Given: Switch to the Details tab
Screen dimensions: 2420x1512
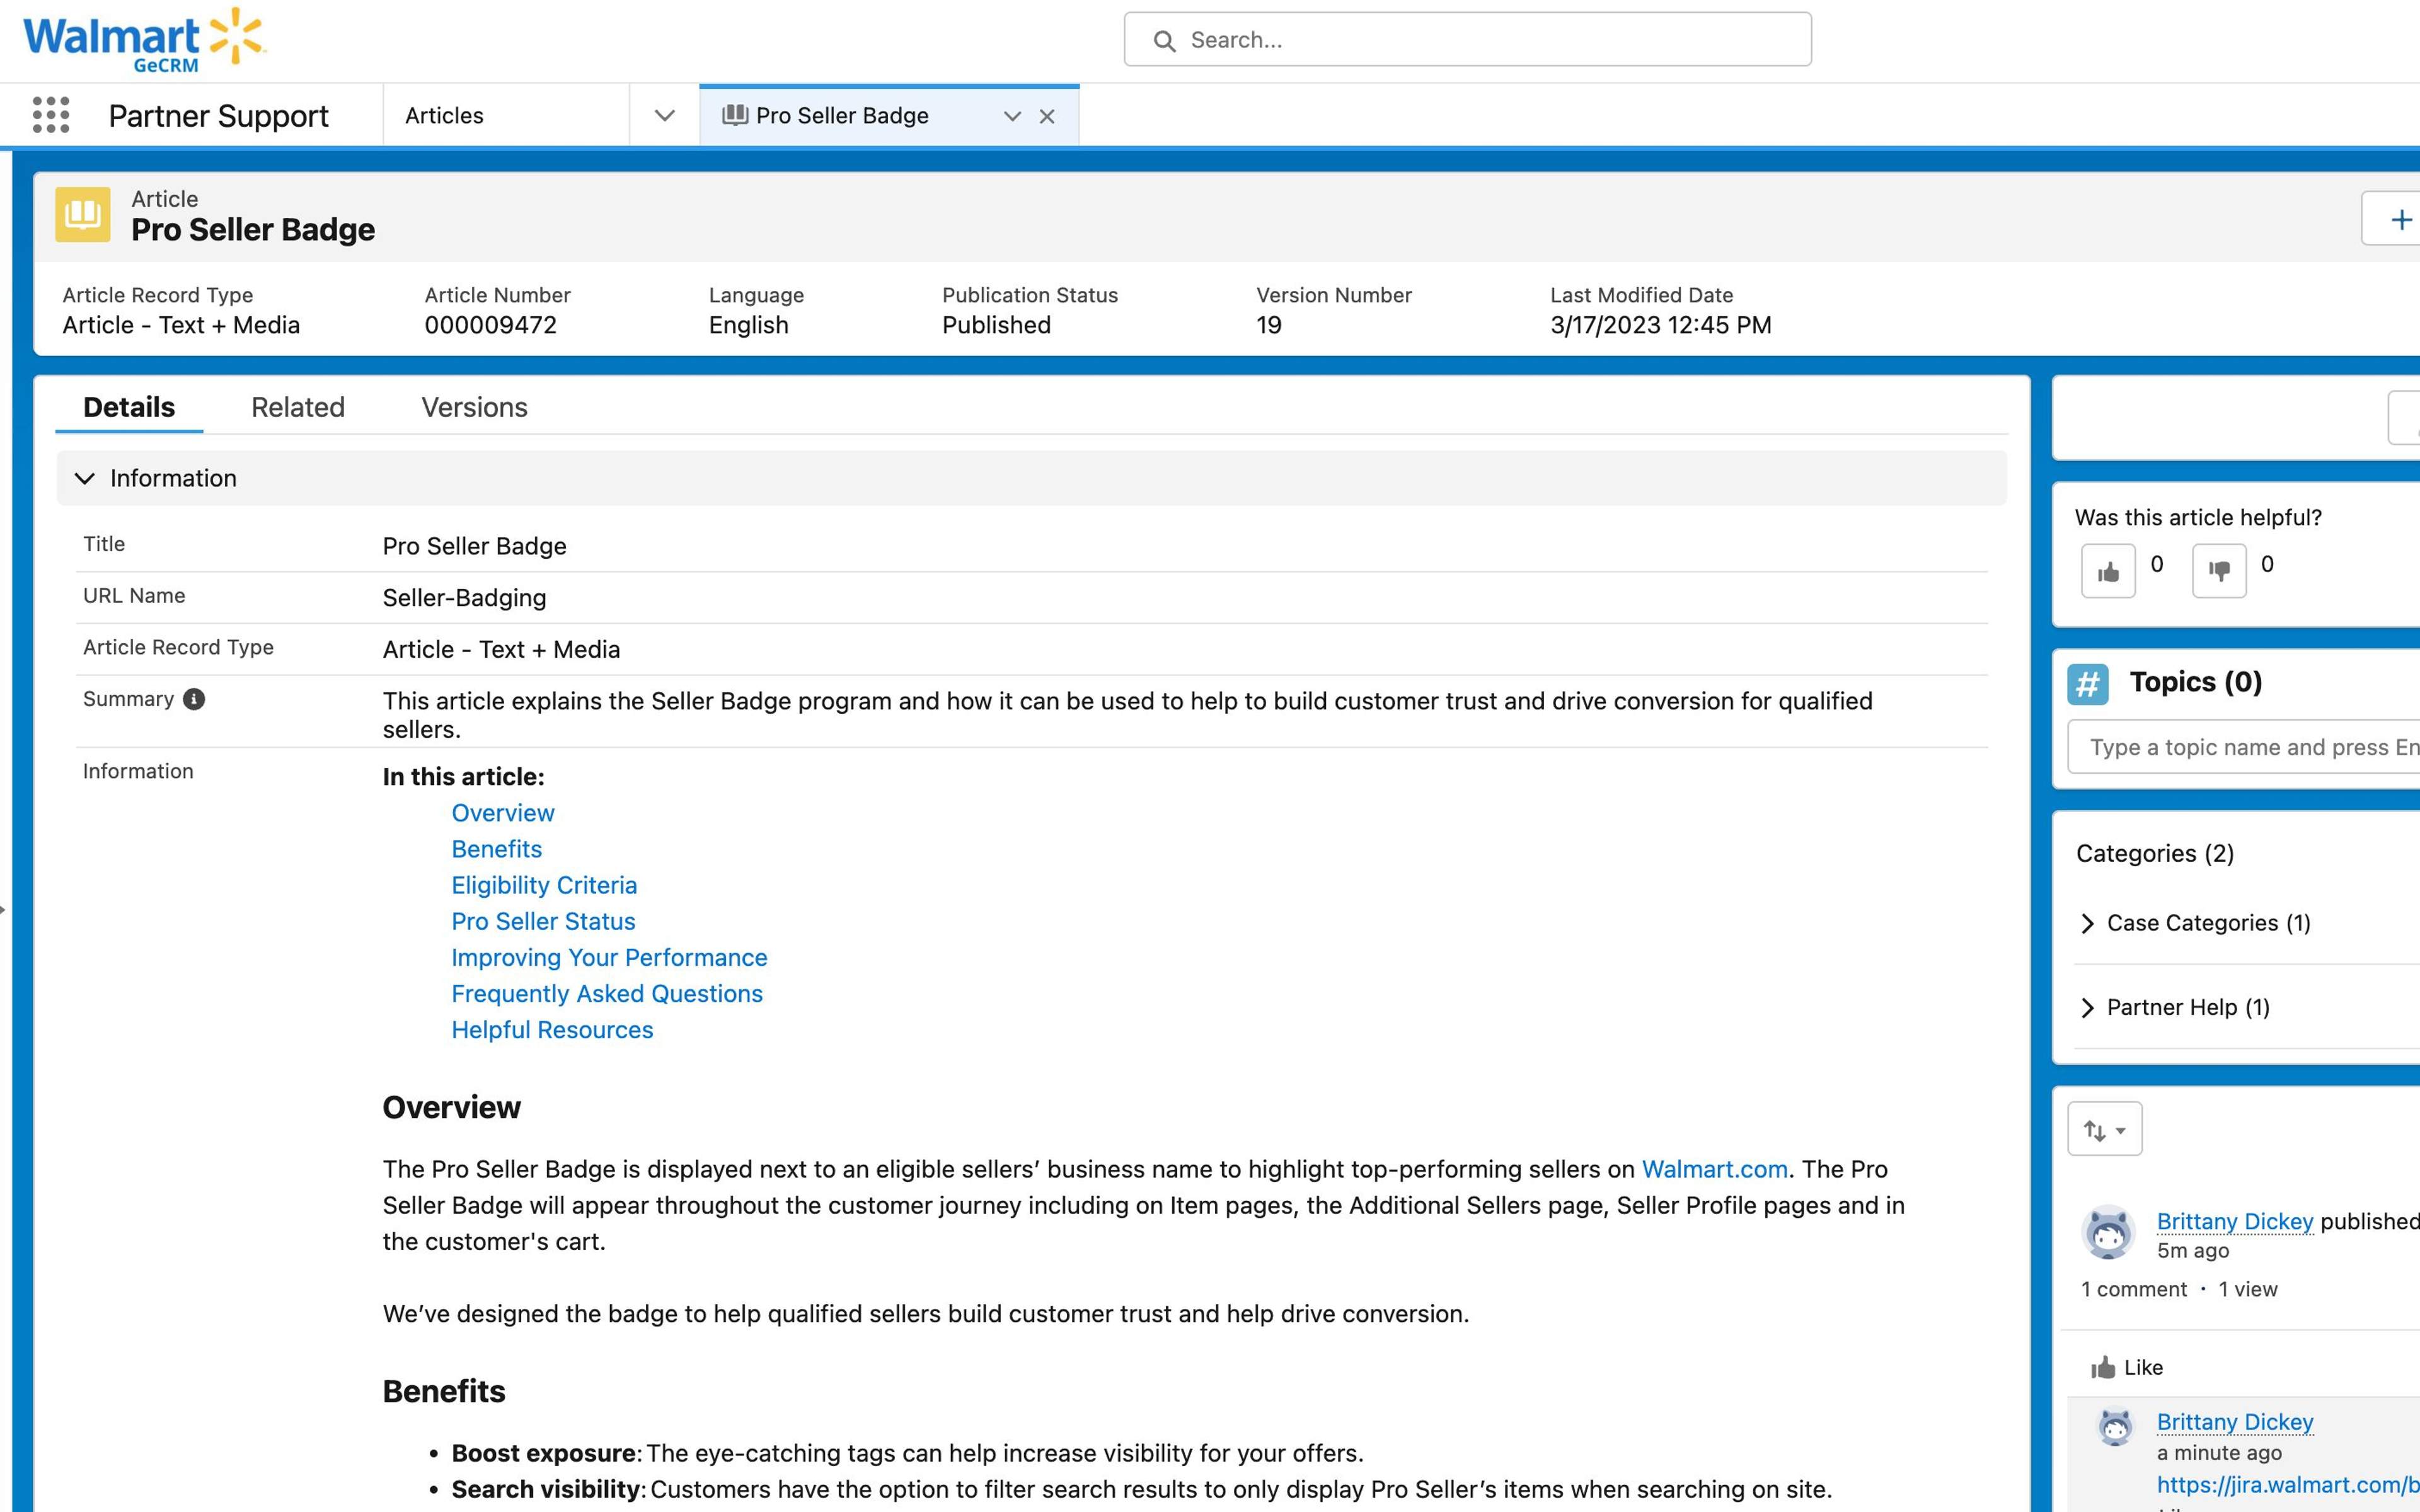Looking at the screenshot, I should (129, 407).
